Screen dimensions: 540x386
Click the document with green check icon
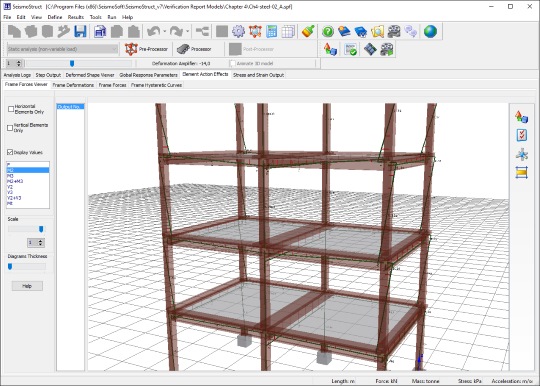(x=351, y=49)
